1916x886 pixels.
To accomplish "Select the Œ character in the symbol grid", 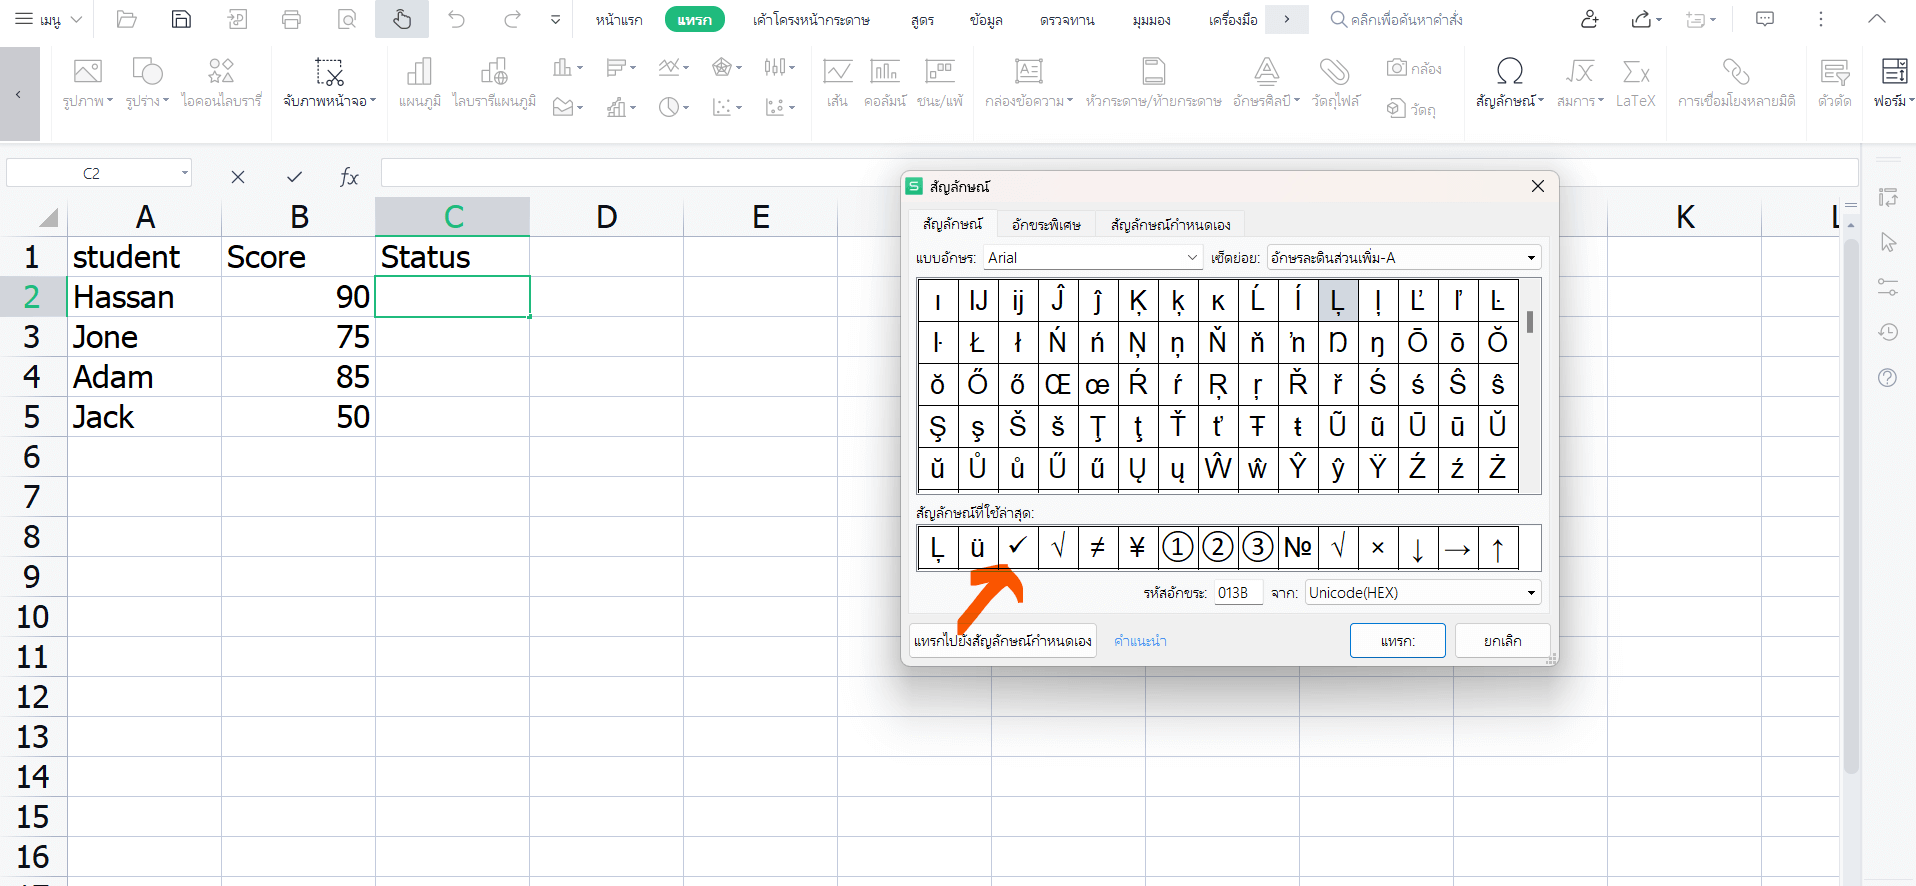I will (1058, 384).
